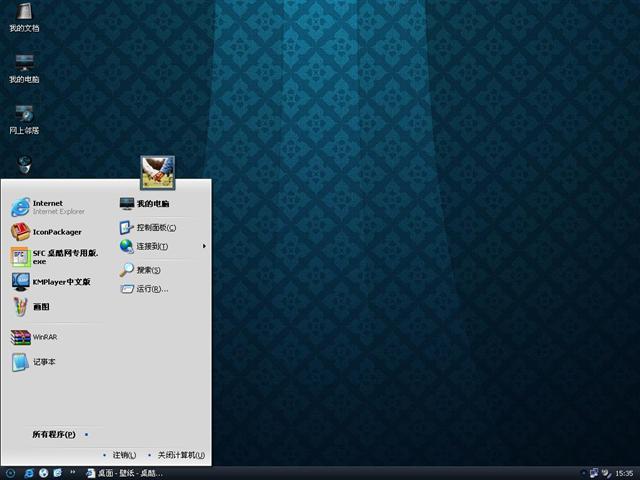Open the SFC 桌酷网专用版.exe entry

click(x=54, y=257)
